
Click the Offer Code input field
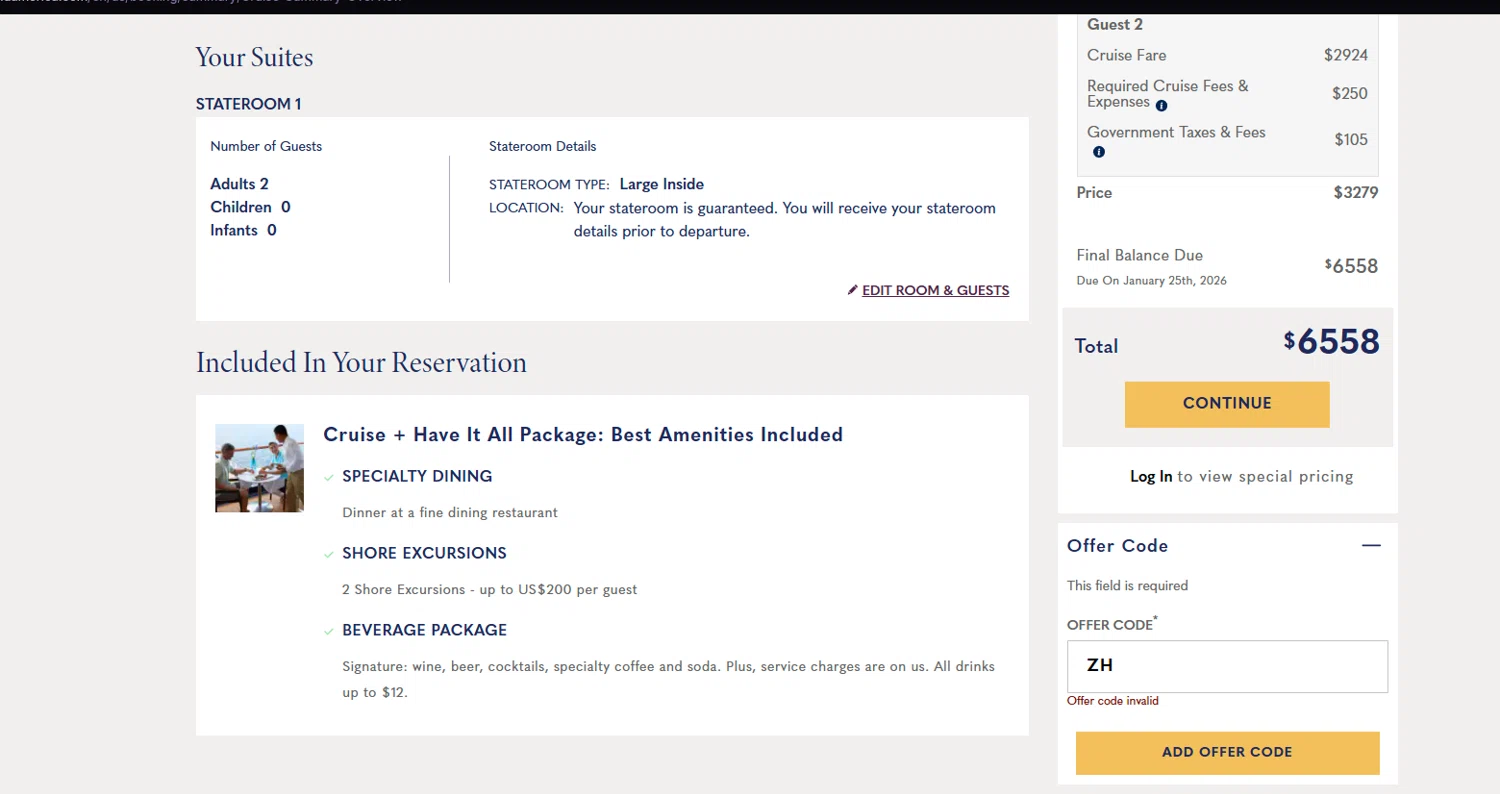1227,666
